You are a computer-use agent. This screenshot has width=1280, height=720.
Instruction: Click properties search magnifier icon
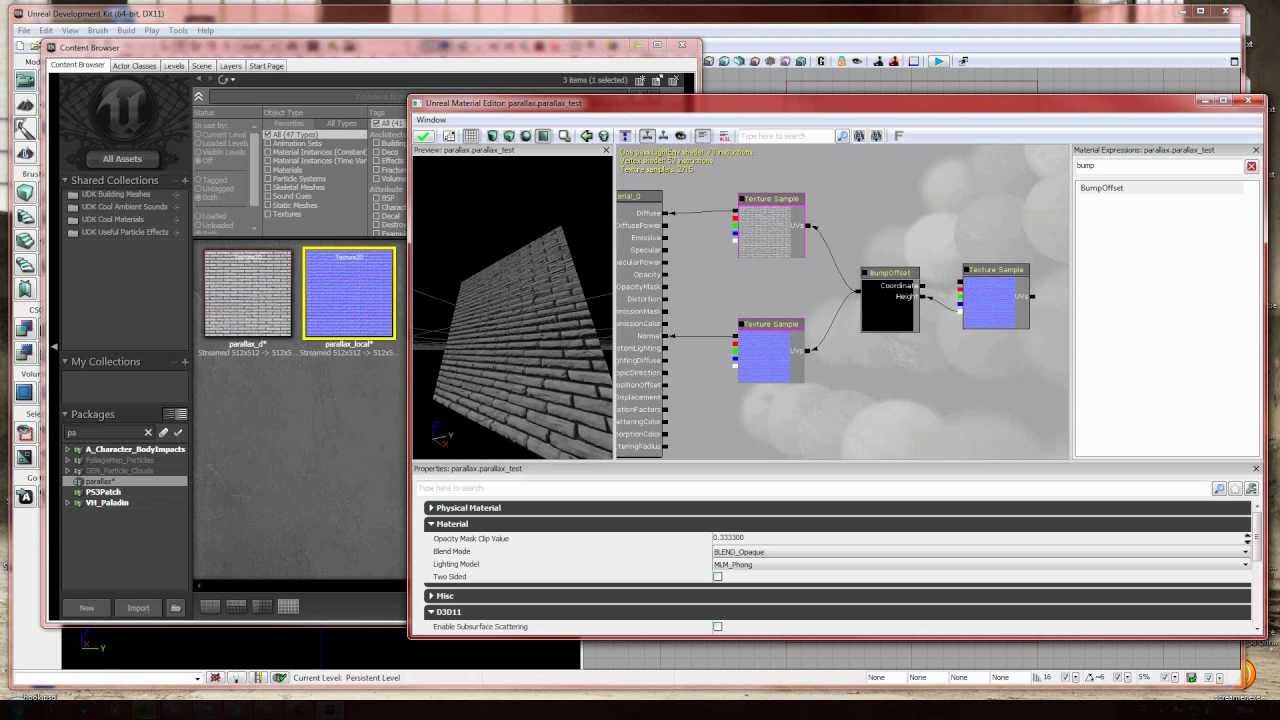[x=1219, y=488]
